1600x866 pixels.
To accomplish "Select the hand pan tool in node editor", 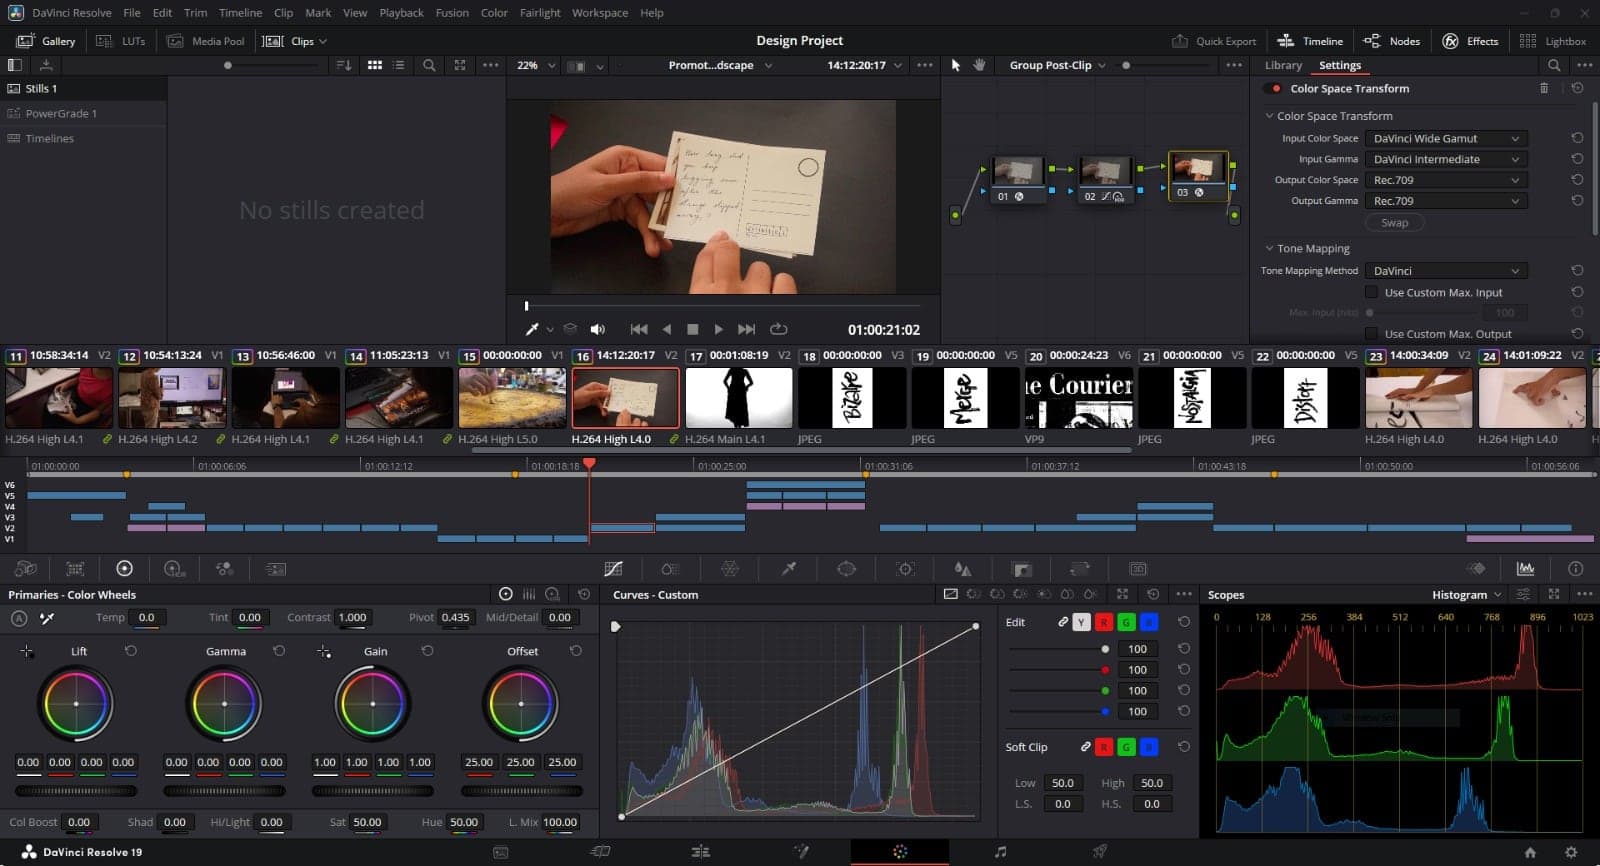I will 979,65.
